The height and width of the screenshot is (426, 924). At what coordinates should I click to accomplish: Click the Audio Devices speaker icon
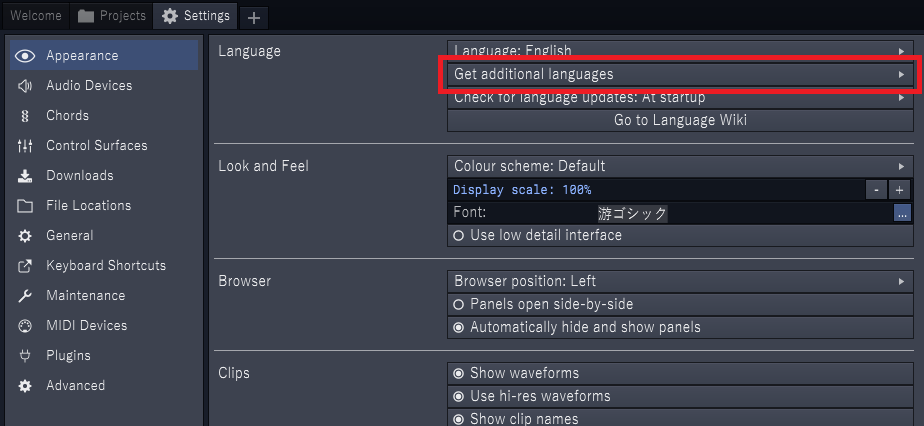coord(25,86)
